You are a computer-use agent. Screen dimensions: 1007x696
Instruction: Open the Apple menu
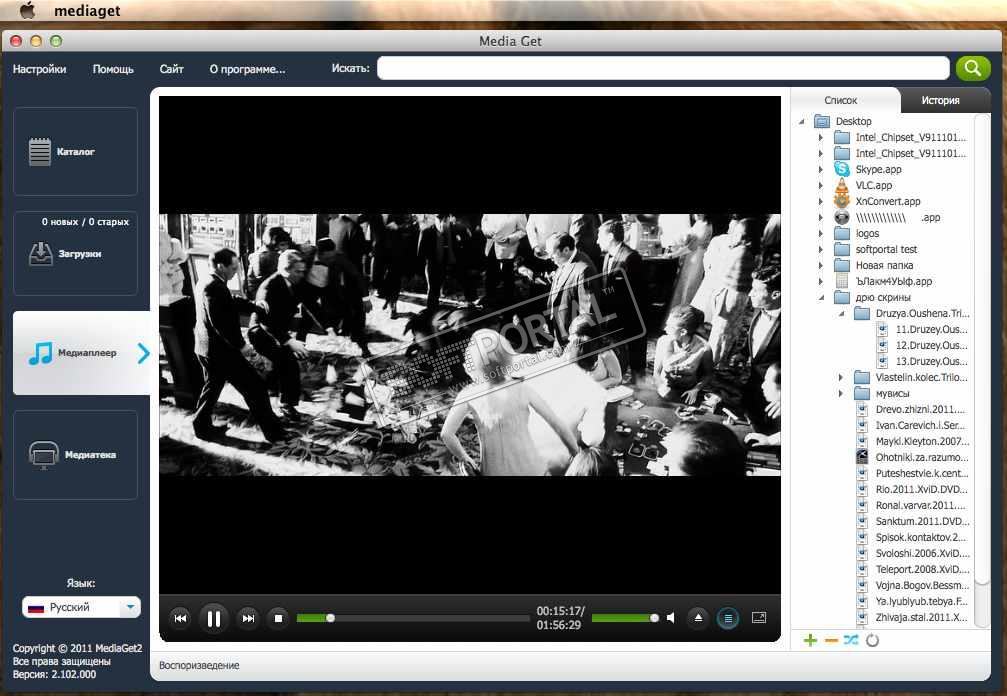coord(28,10)
